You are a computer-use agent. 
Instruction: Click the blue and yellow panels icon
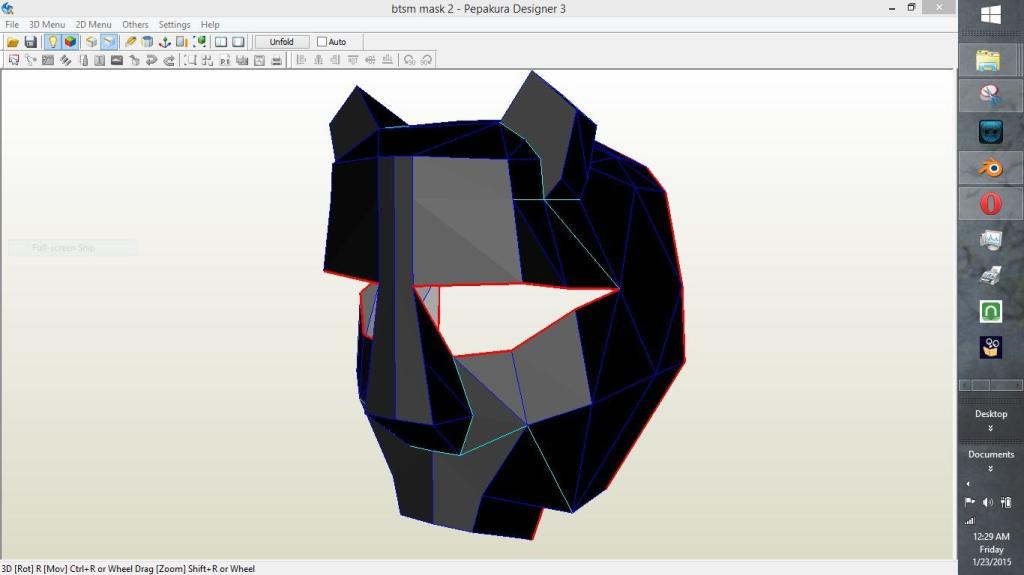(x=182, y=42)
